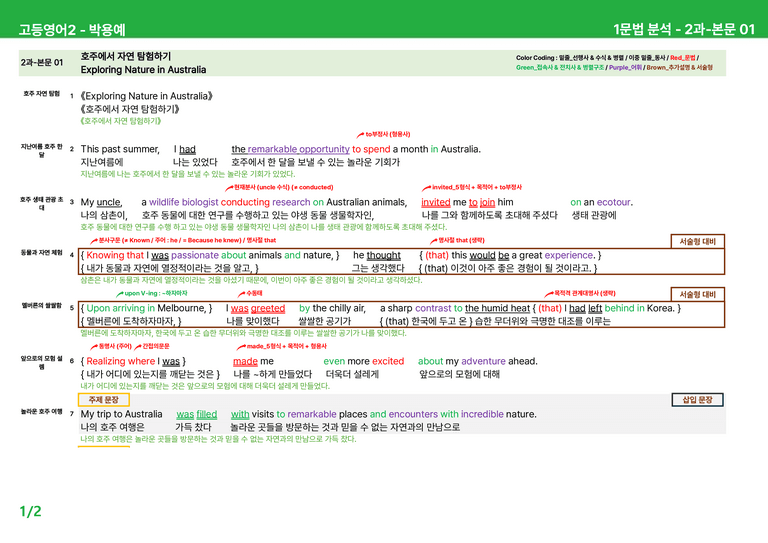This screenshot has width=768, height=543.
Task: Click the annotation 'invited_5형식 + 목적어 + to부정사'
Action: click(477, 187)
